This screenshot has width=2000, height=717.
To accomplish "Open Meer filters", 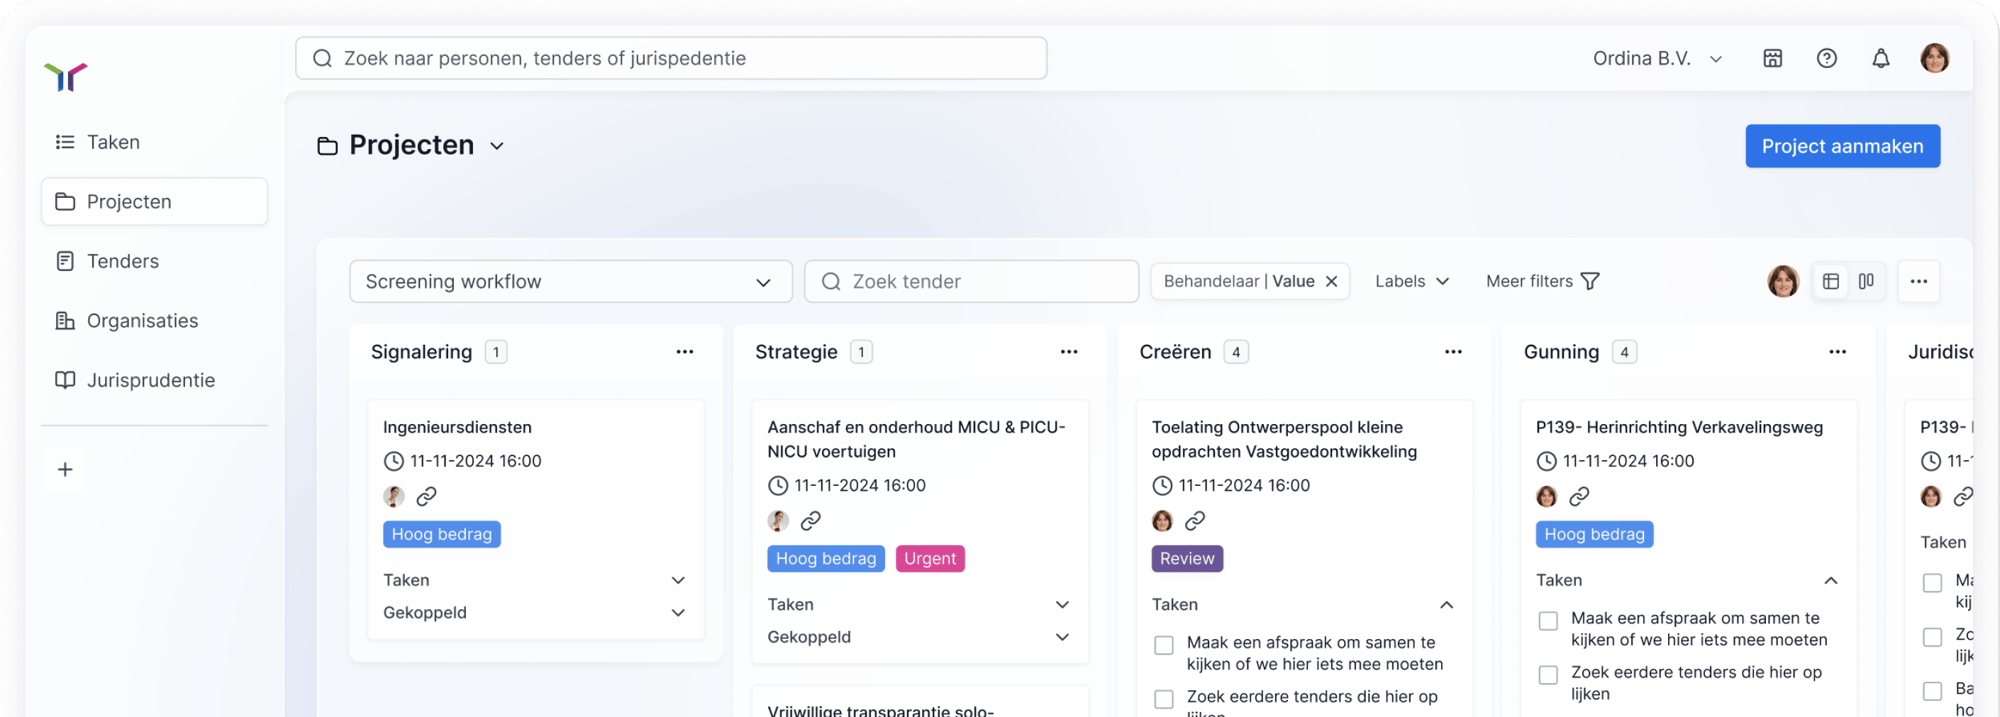I will (1542, 282).
